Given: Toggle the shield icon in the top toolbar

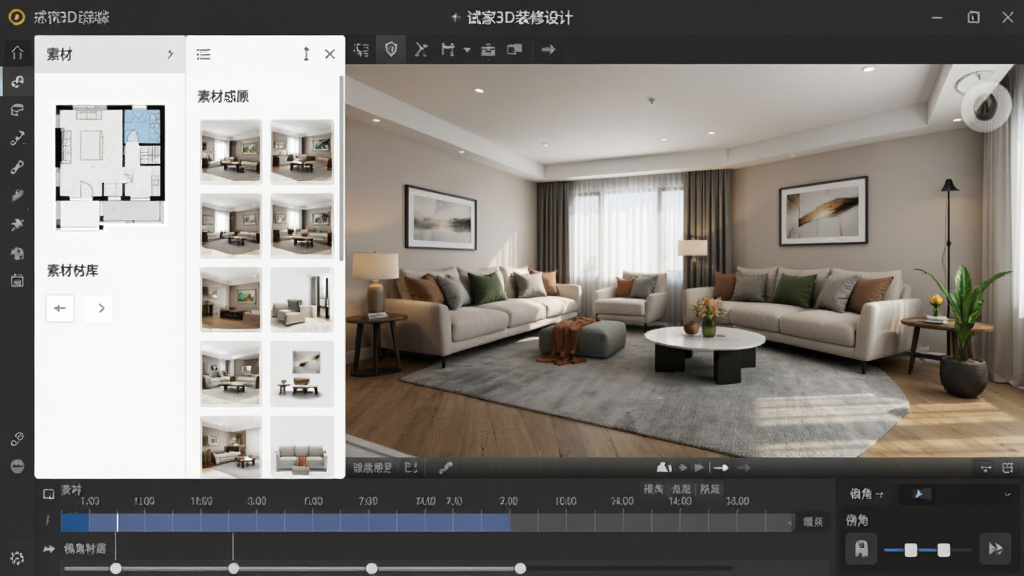Looking at the screenshot, I should coord(391,50).
